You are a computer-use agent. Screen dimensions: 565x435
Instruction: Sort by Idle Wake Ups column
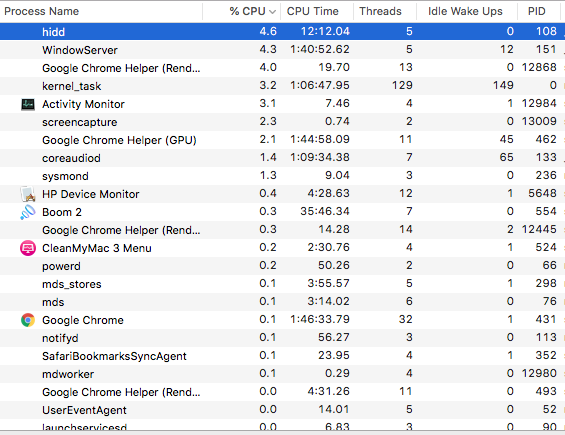(x=465, y=11)
